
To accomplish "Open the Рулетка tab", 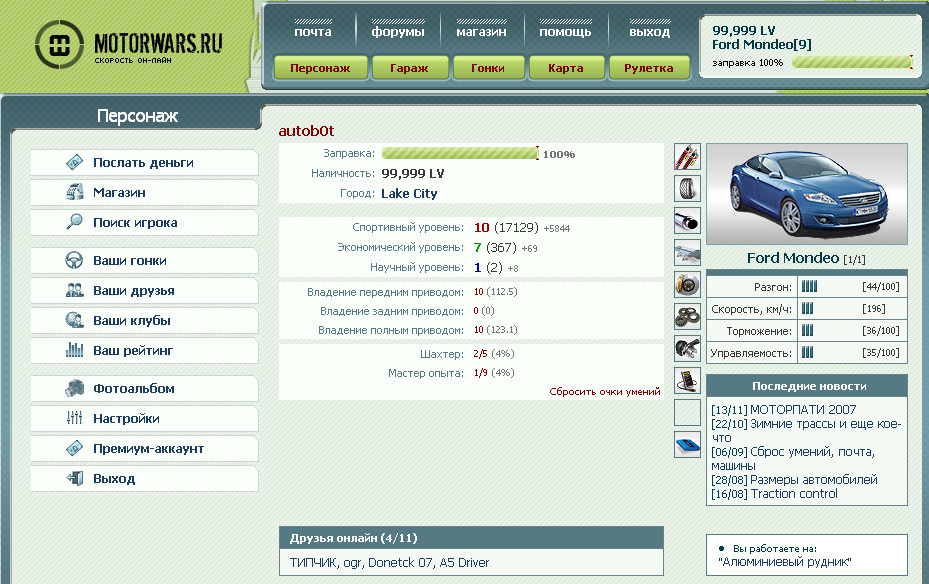I will click(x=648, y=68).
